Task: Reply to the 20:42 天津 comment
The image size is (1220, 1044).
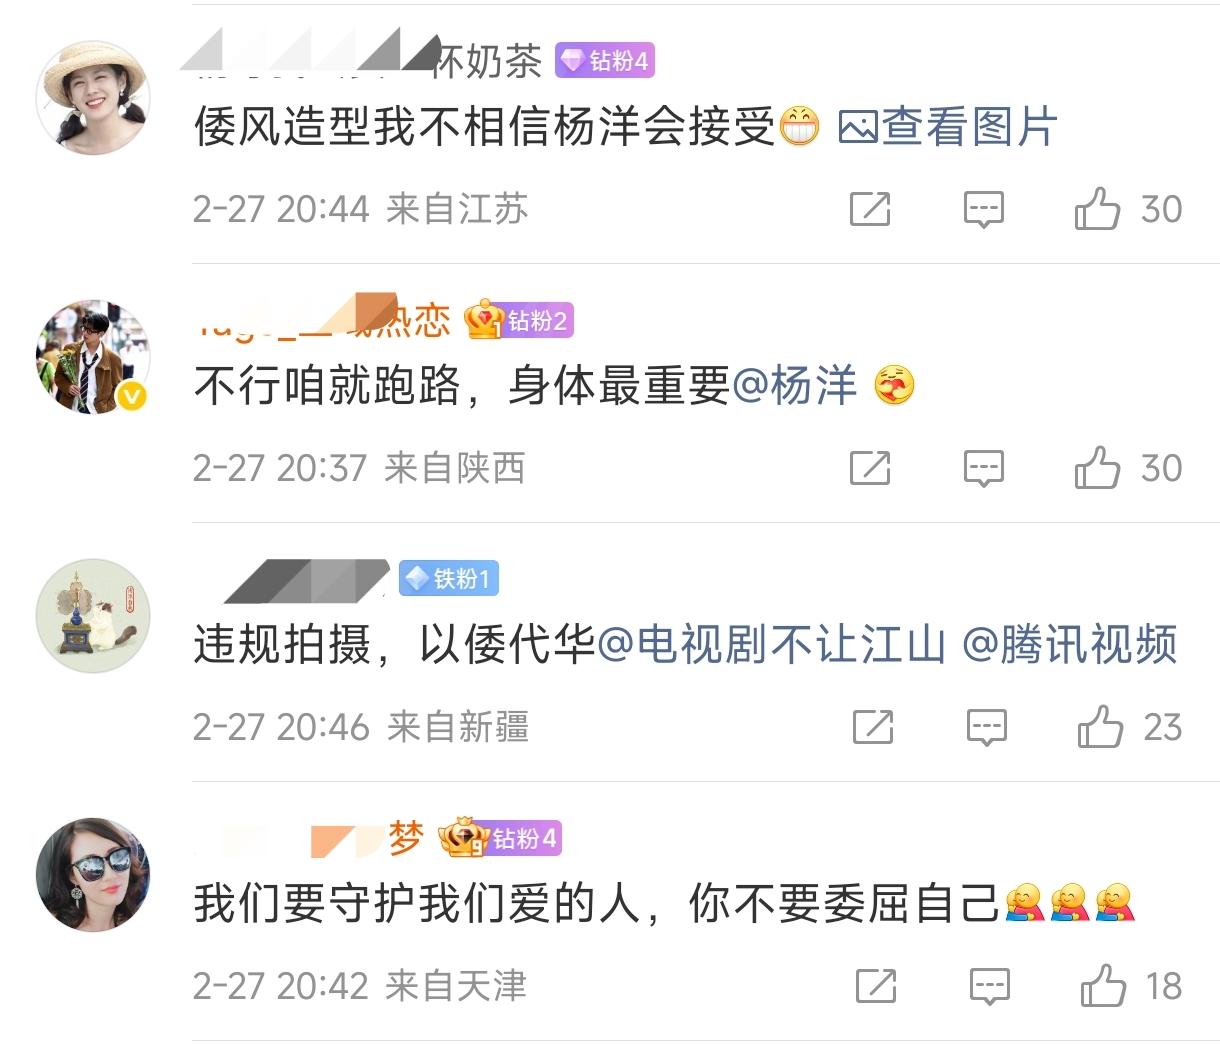Action: [x=990, y=986]
